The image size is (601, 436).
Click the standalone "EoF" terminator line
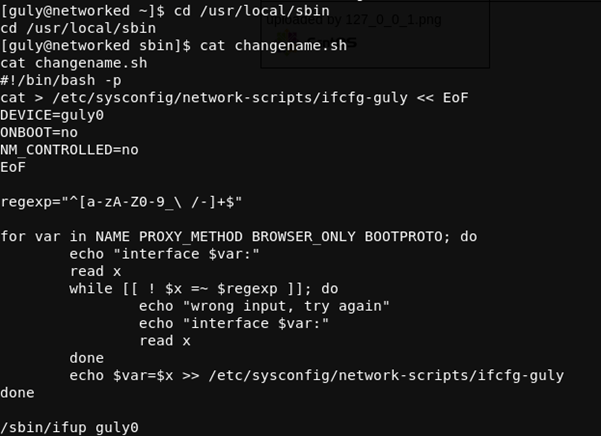tap(14, 167)
